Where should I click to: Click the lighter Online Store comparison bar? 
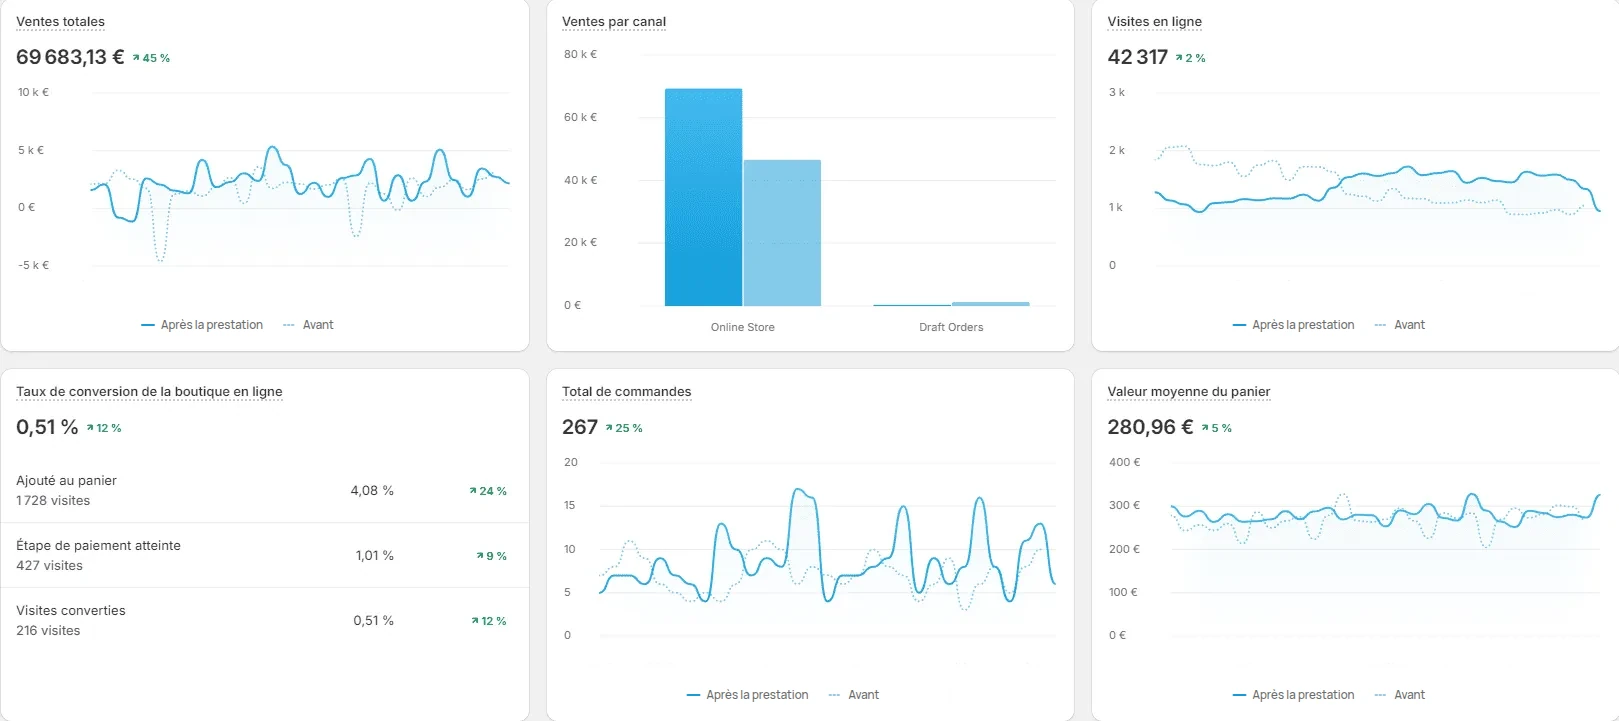[782, 233]
